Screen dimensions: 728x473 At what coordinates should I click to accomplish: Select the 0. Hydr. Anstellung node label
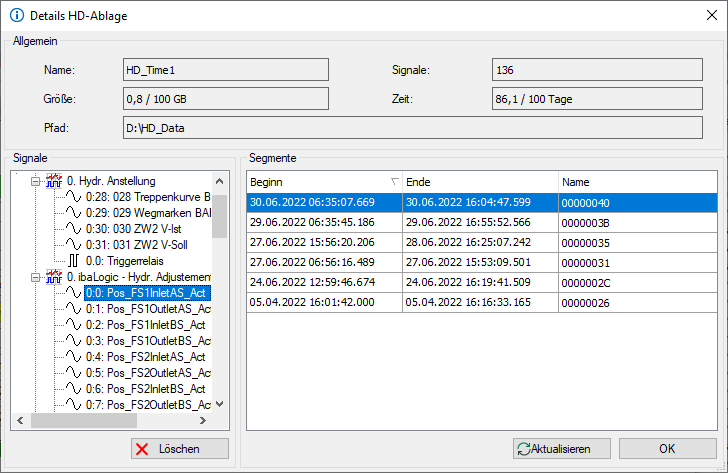coord(111,181)
